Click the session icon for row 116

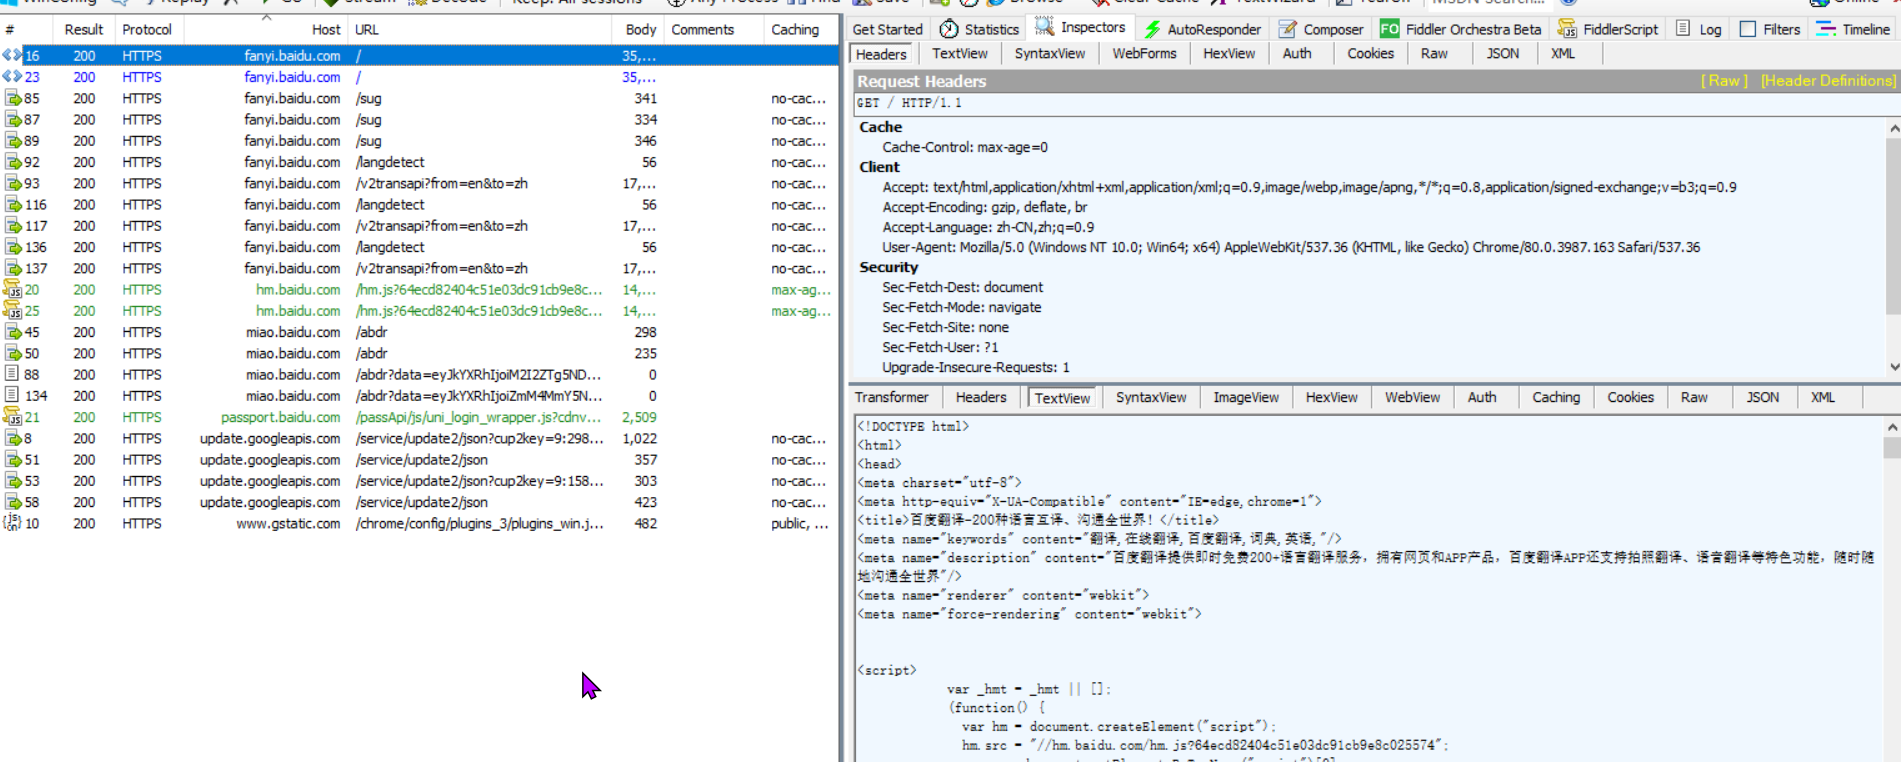[13, 205]
